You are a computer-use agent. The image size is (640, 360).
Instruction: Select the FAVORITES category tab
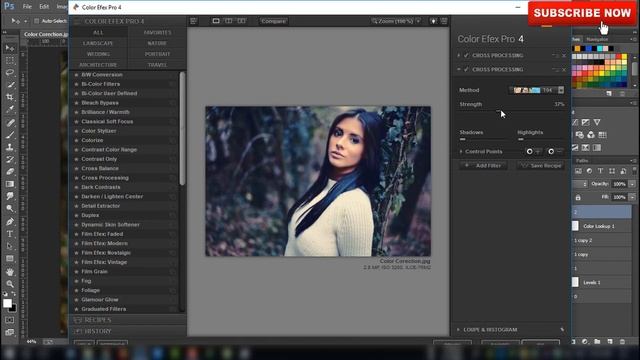tap(157, 33)
